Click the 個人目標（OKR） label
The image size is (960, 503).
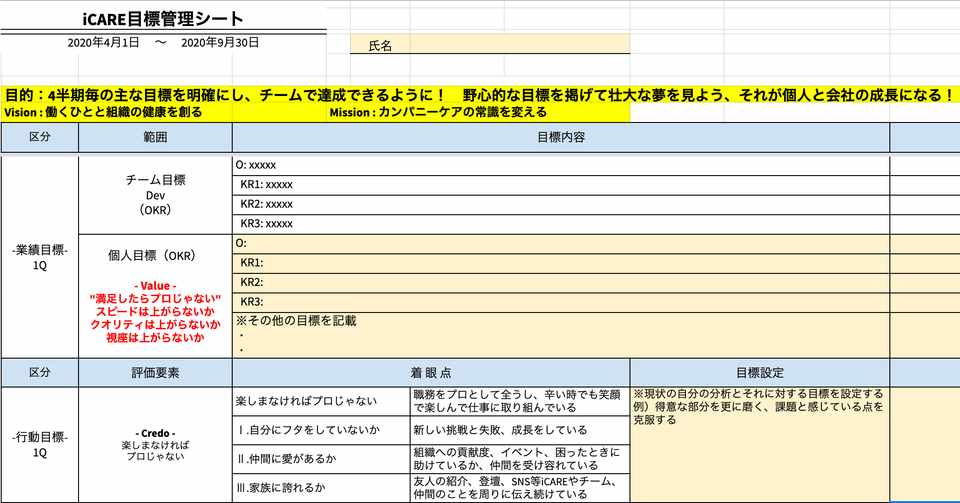(x=152, y=256)
